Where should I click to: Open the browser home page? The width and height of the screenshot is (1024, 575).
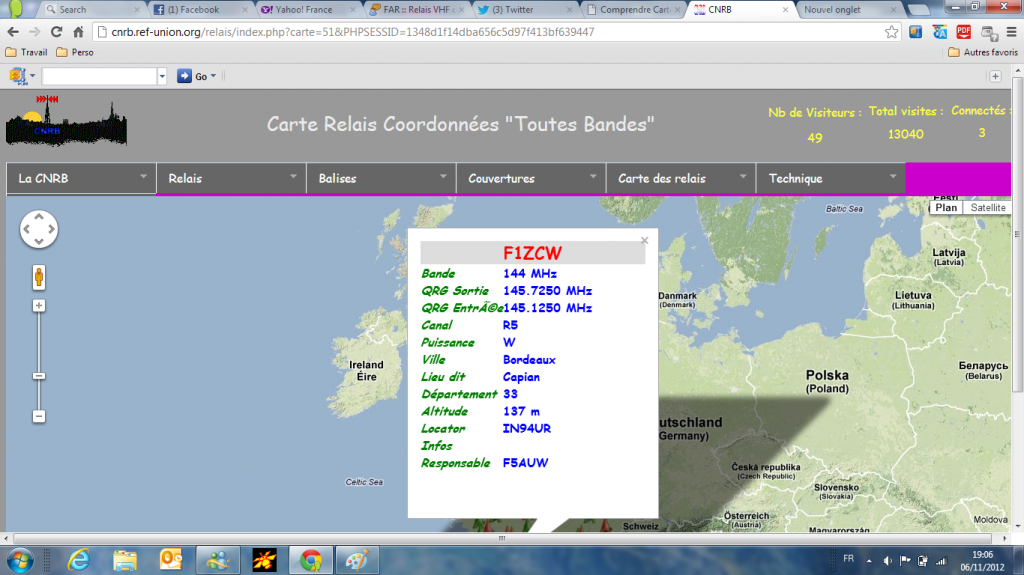coord(78,32)
